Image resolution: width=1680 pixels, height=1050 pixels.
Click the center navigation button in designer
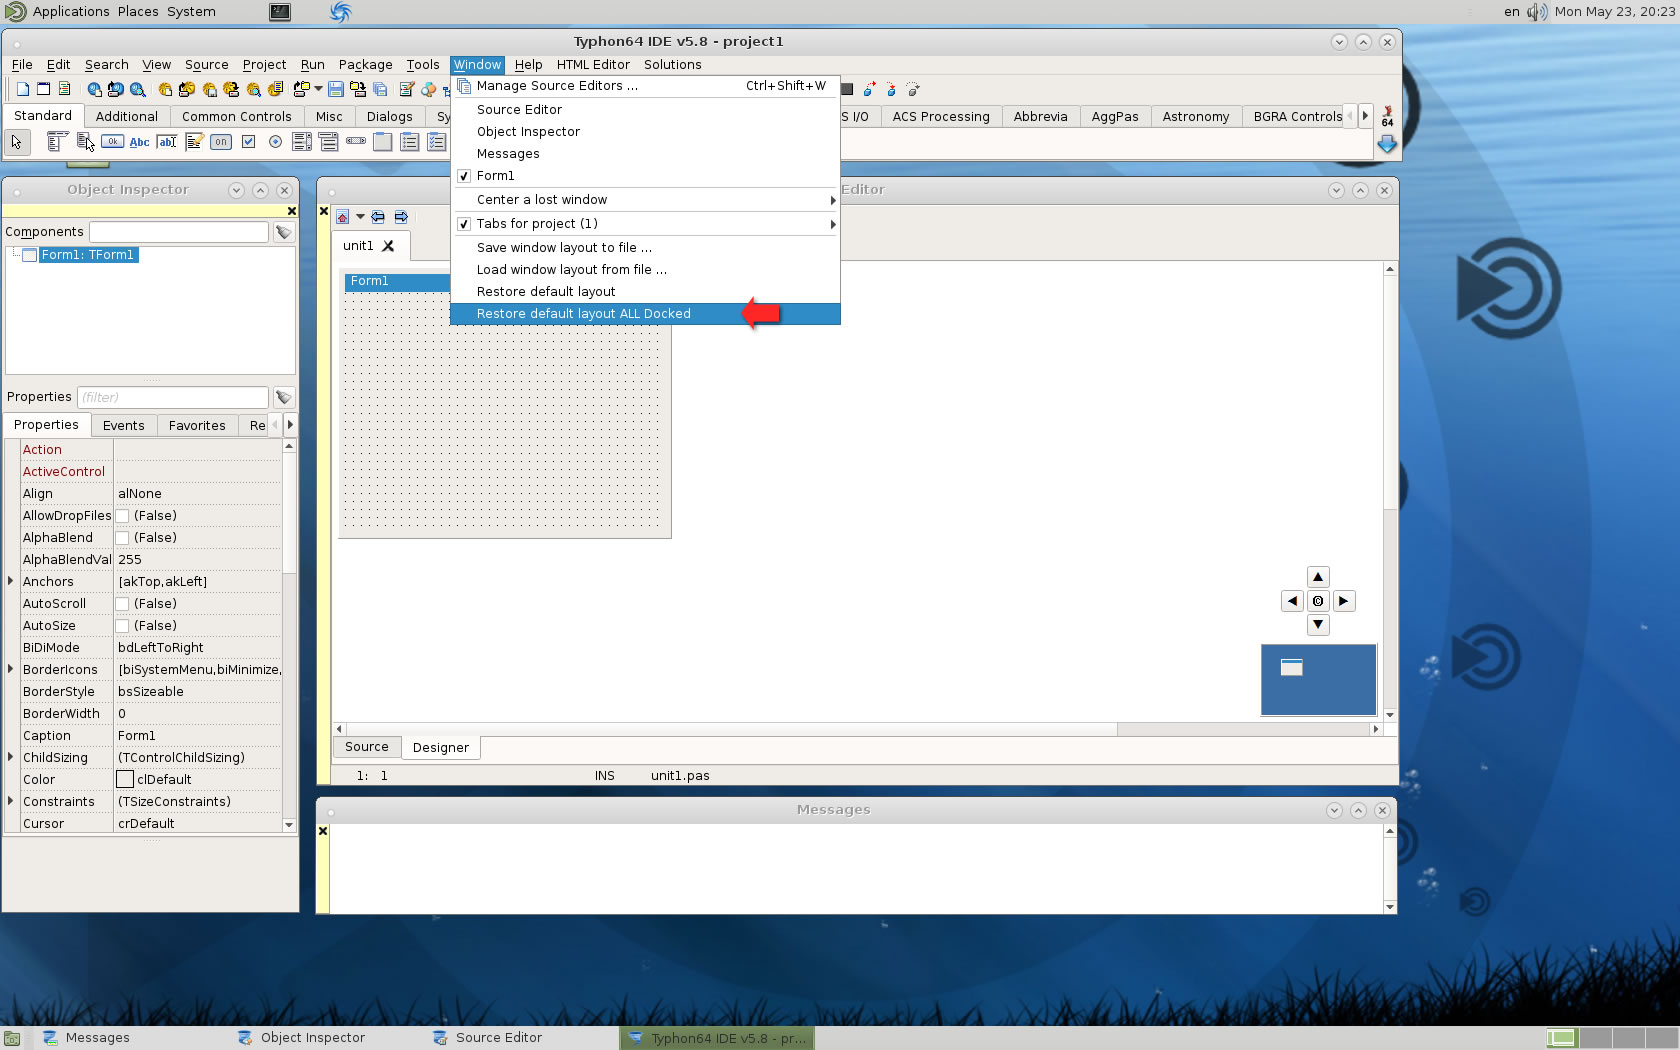coord(1318,601)
